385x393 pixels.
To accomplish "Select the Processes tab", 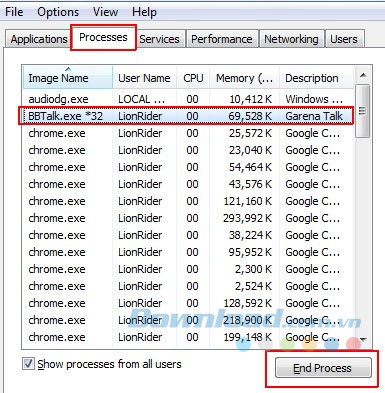I will (103, 37).
